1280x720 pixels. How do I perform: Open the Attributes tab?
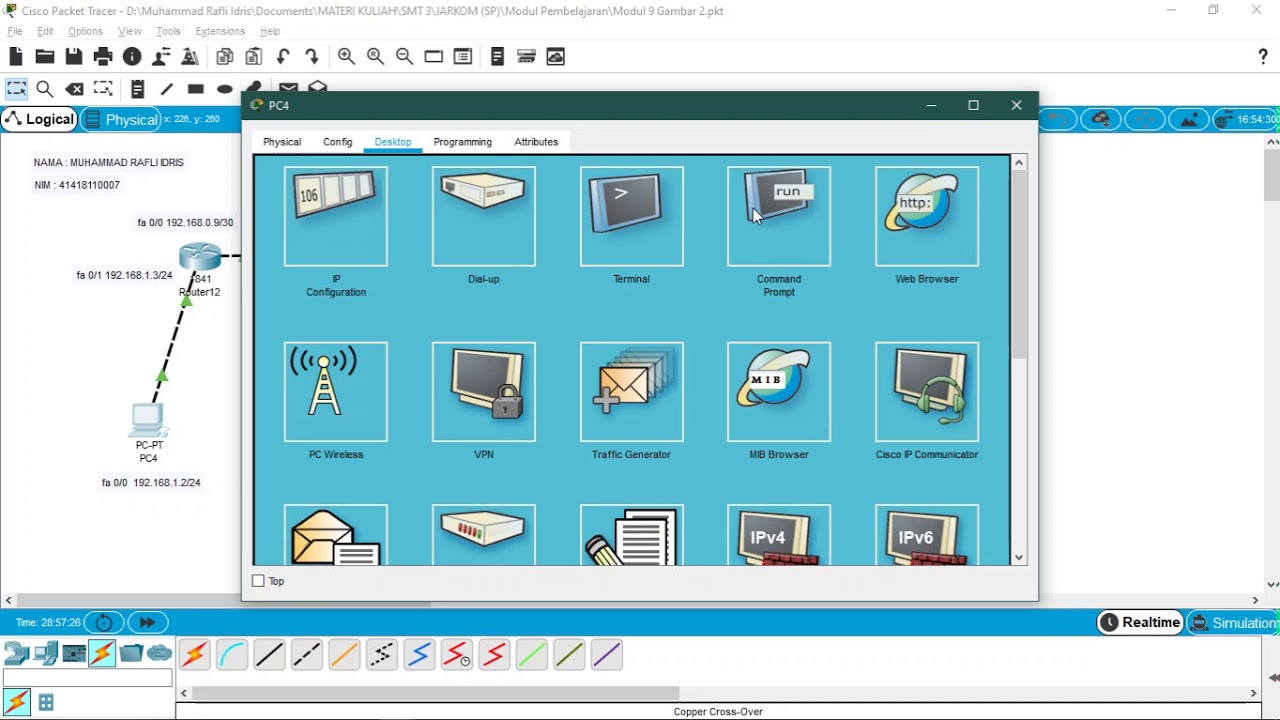click(x=536, y=142)
